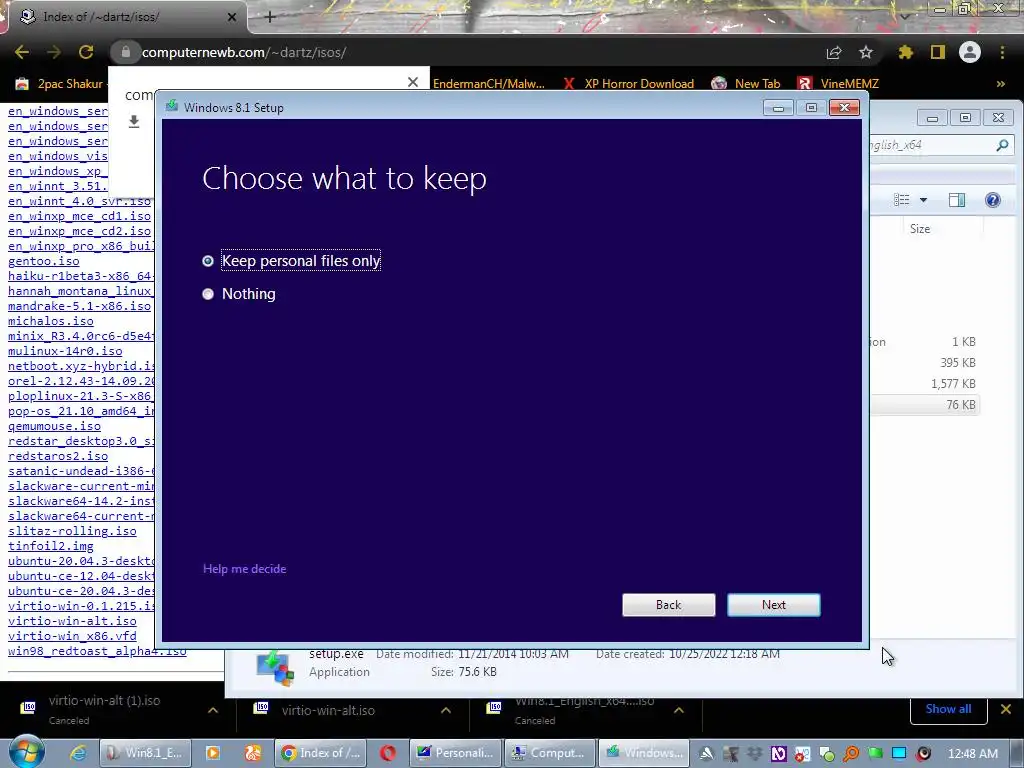Open the virtio-win_x86.vfd link

72,636
